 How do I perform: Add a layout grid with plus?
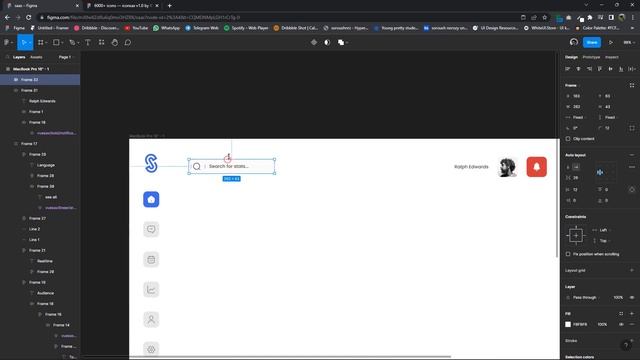(x=632, y=270)
